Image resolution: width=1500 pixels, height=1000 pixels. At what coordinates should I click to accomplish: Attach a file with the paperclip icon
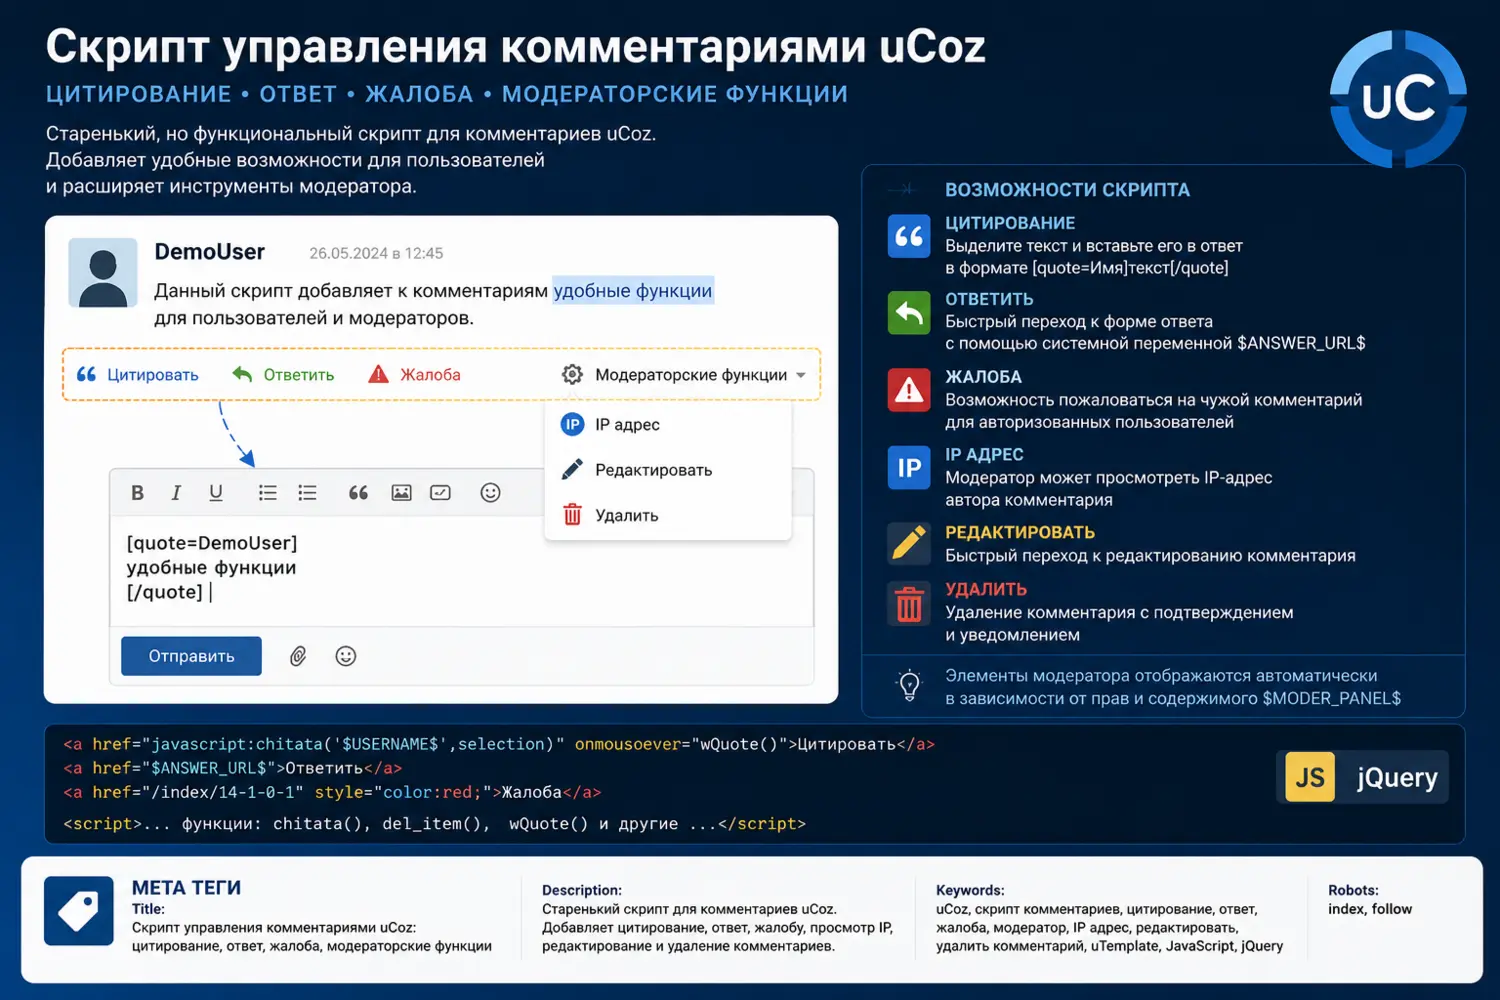[298, 657]
